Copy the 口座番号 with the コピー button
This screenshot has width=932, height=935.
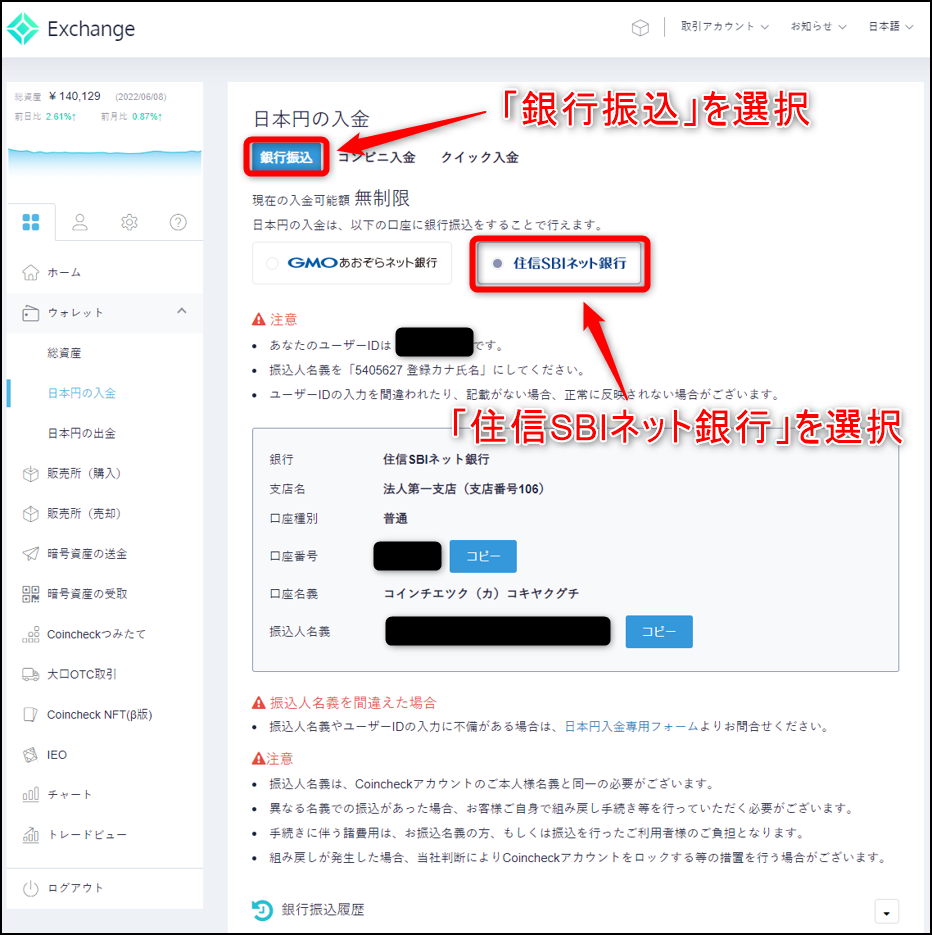click(x=483, y=555)
